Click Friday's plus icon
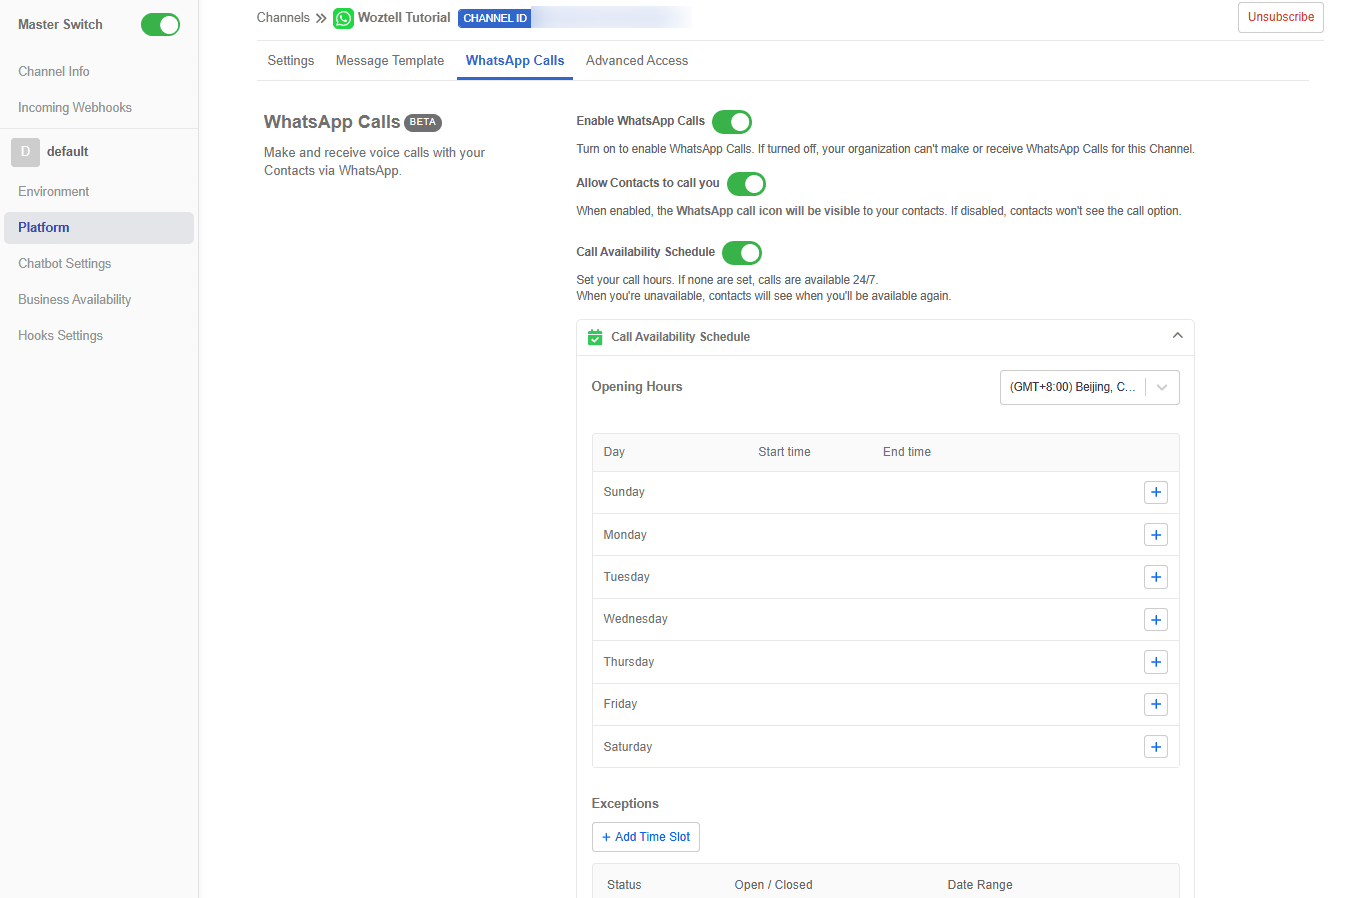This screenshot has height=898, width=1365. tap(1155, 704)
